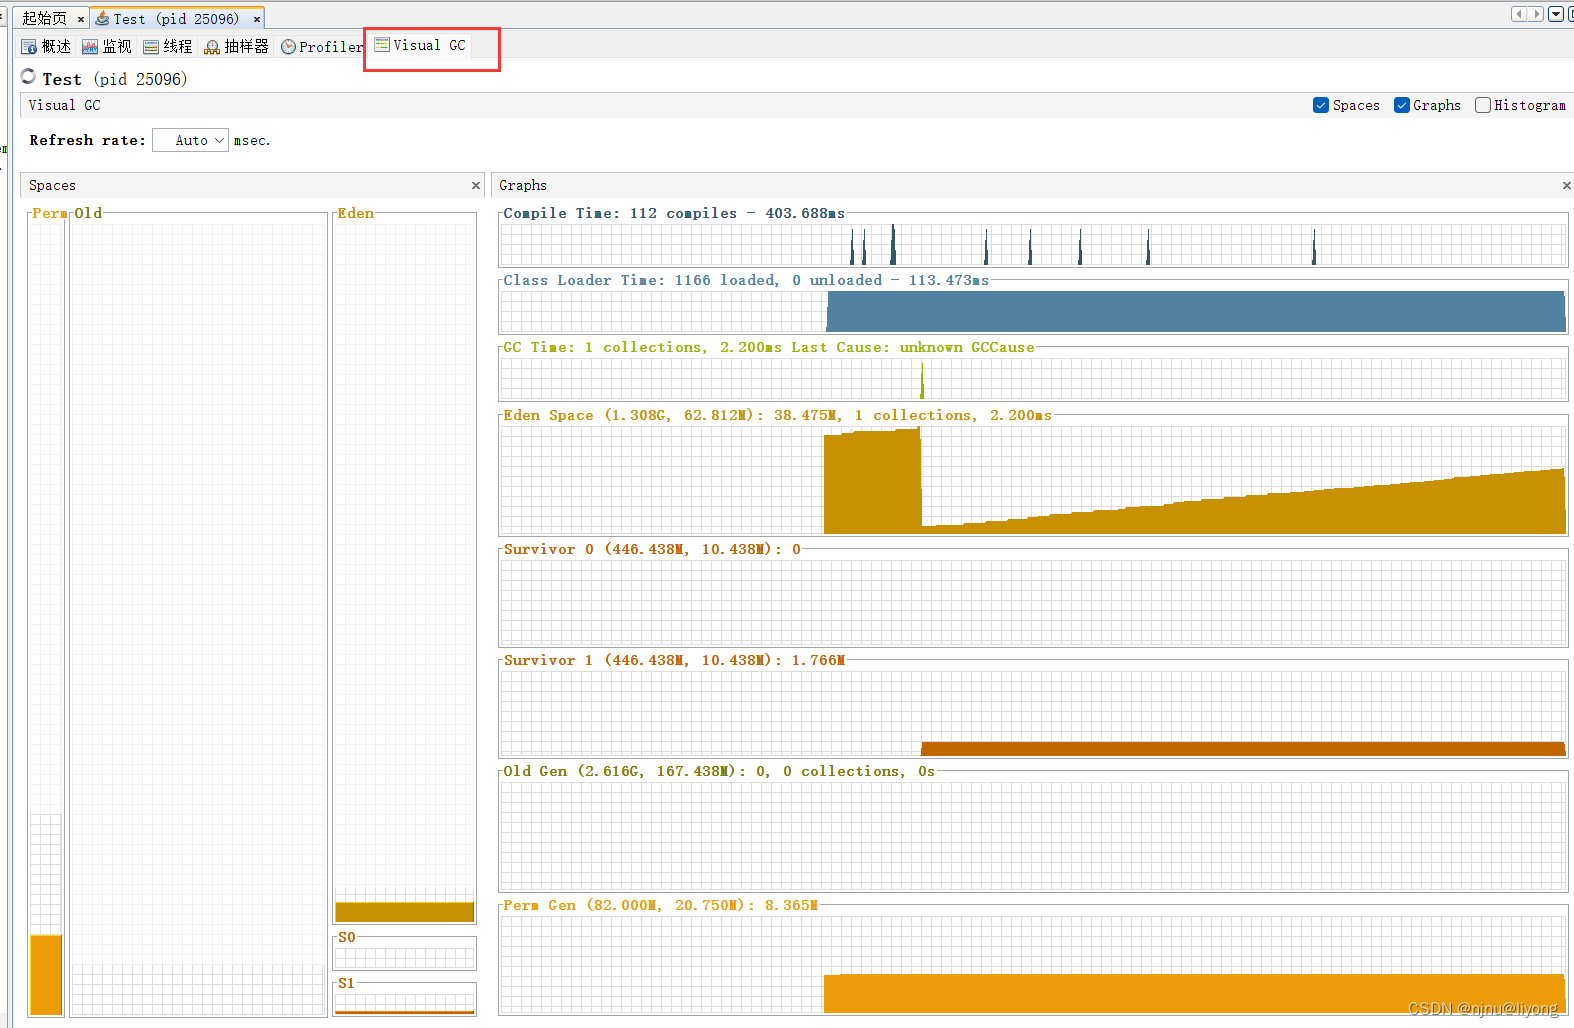Click the Java app icon on the Test tab
Image resolution: width=1574 pixels, height=1028 pixels.
102,18
